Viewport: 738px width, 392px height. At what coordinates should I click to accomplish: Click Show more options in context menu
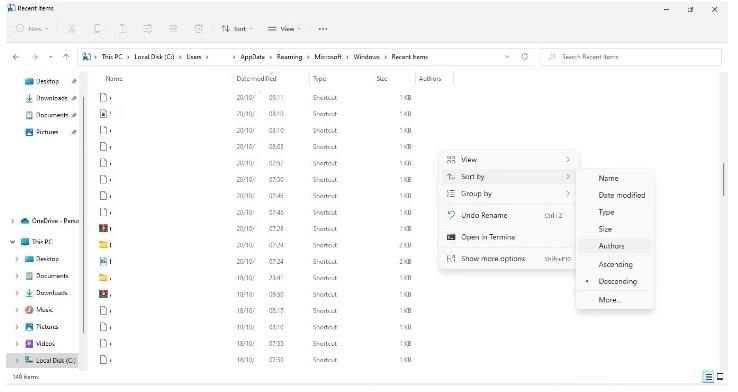(x=508, y=258)
